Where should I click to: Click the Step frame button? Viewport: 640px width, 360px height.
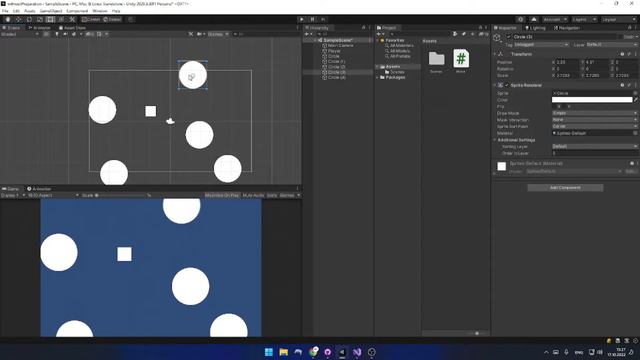coord(323,19)
